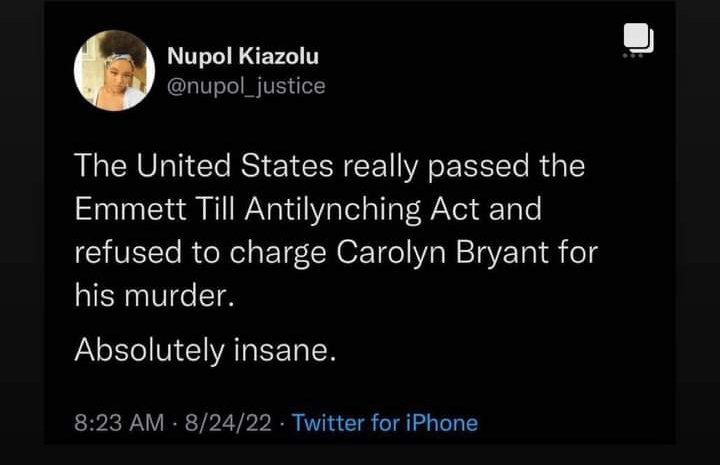Viewport: 720px width, 465px height.
Task: Click the name "Emmett Till" in tweet
Action: [x=153, y=210]
